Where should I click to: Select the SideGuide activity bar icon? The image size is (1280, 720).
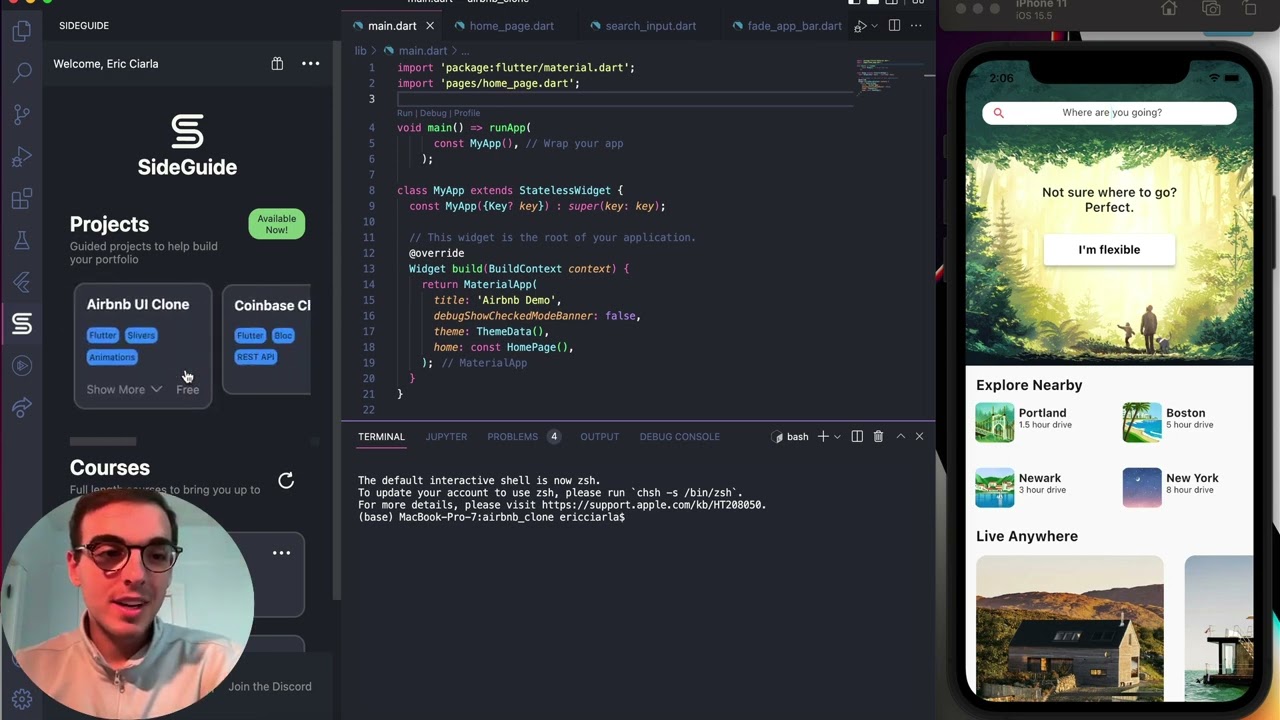pos(22,324)
